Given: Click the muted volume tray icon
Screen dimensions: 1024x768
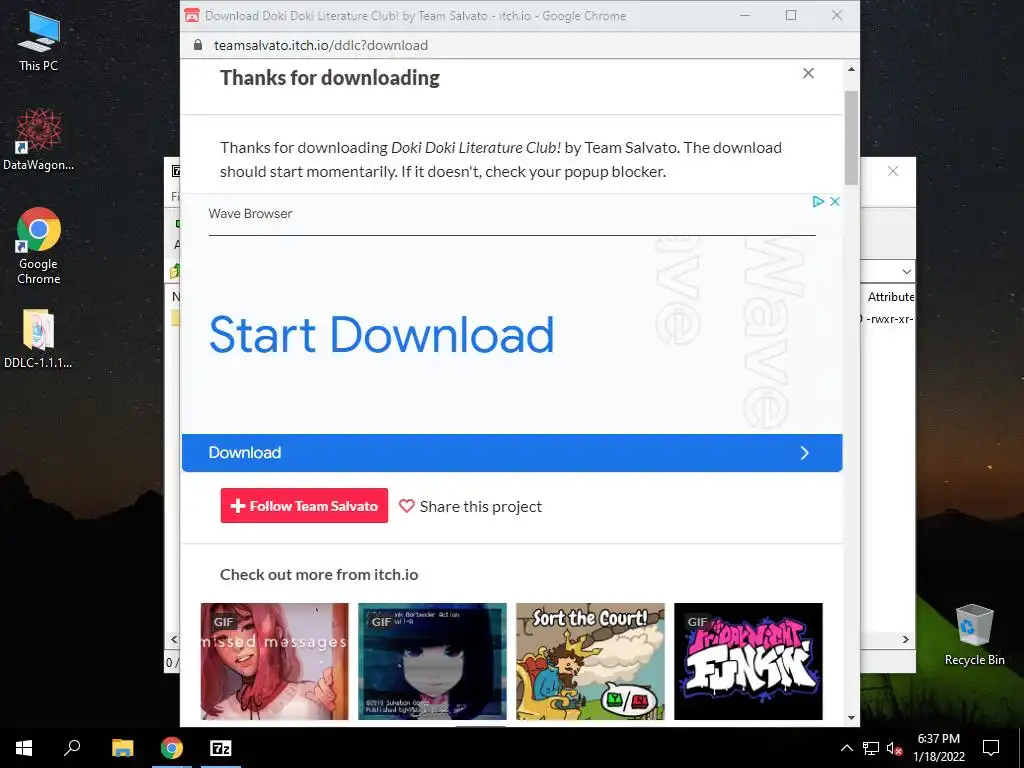Looking at the screenshot, I should (894, 748).
